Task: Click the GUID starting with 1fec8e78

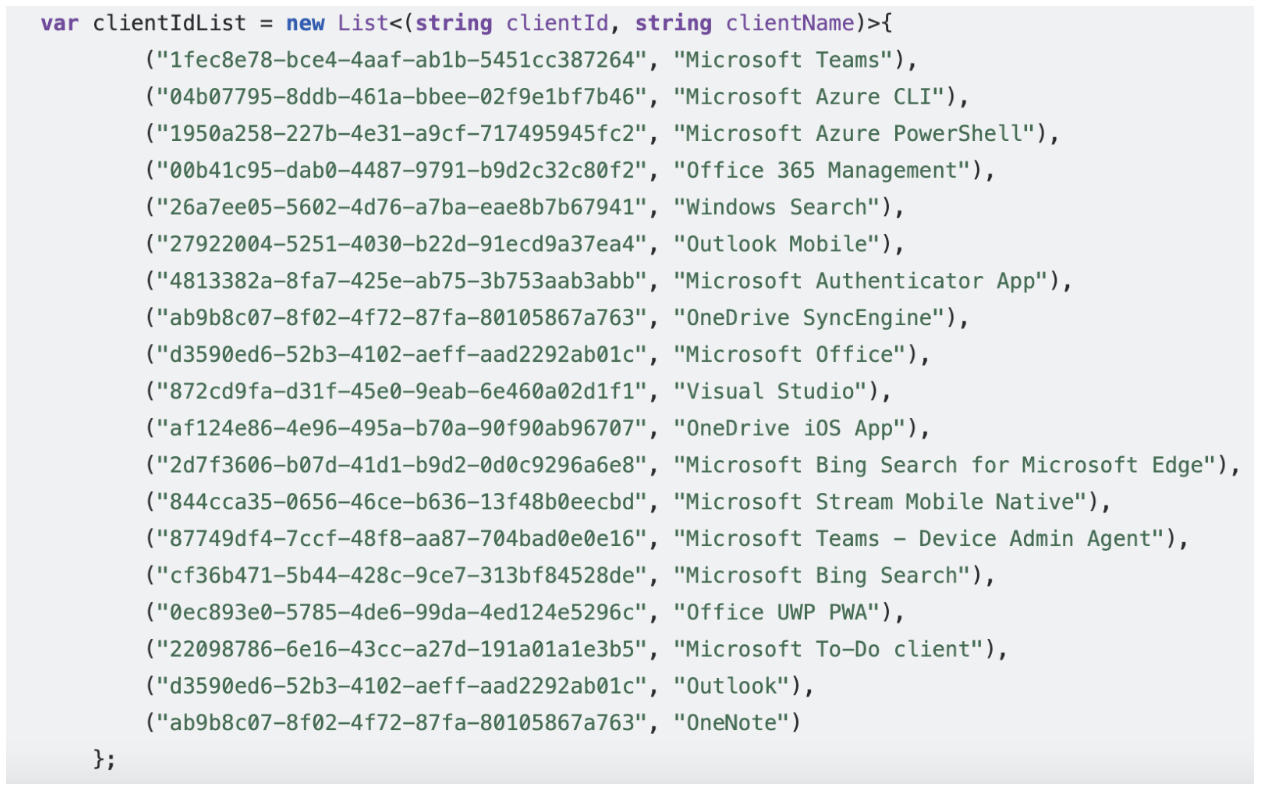Action: [398, 60]
